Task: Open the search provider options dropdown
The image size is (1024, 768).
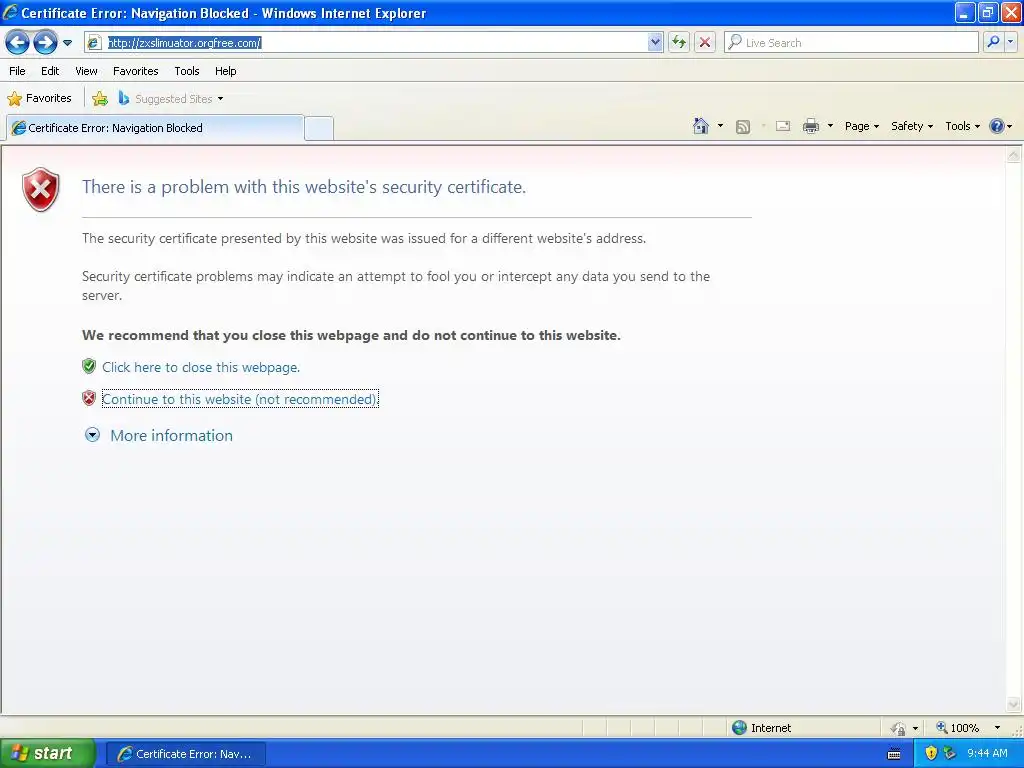Action: pos(1010,42)
